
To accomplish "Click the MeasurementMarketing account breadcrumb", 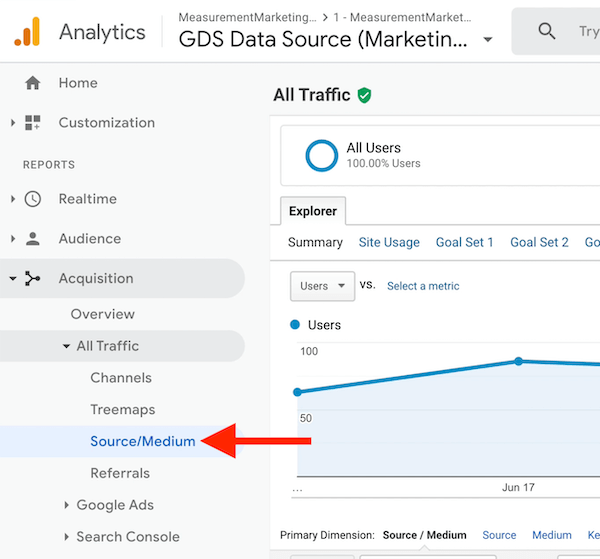I will tap(248, 17).
